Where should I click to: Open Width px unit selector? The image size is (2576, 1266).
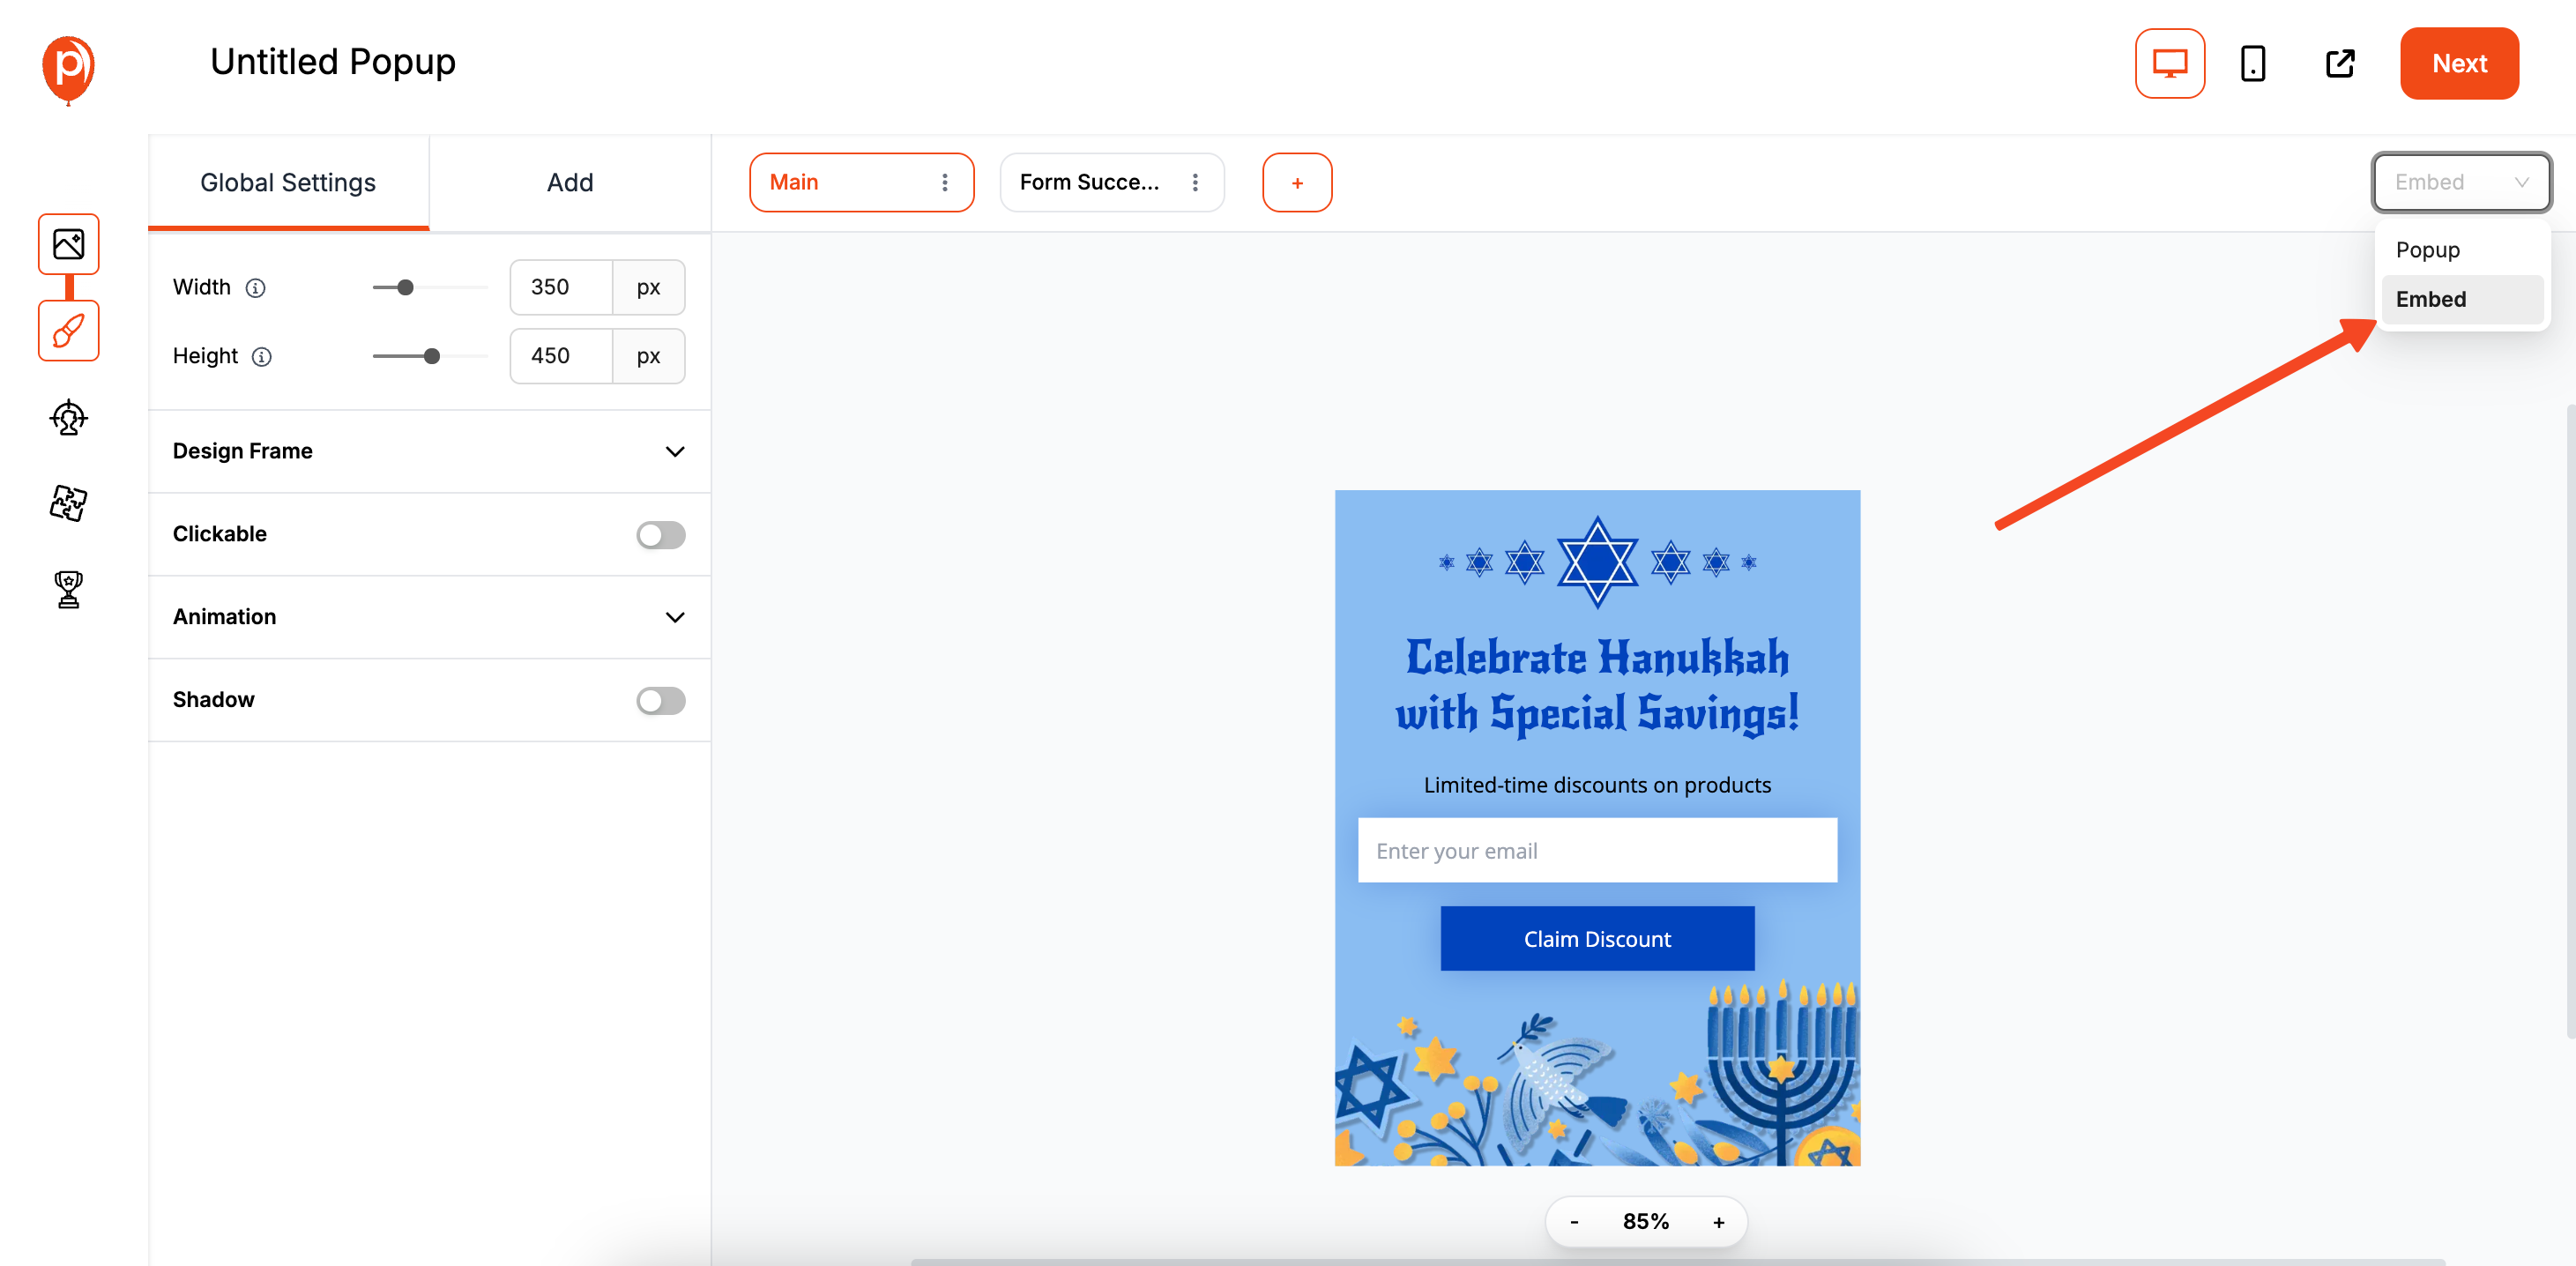pyautogui.click(x=648, y=287)
